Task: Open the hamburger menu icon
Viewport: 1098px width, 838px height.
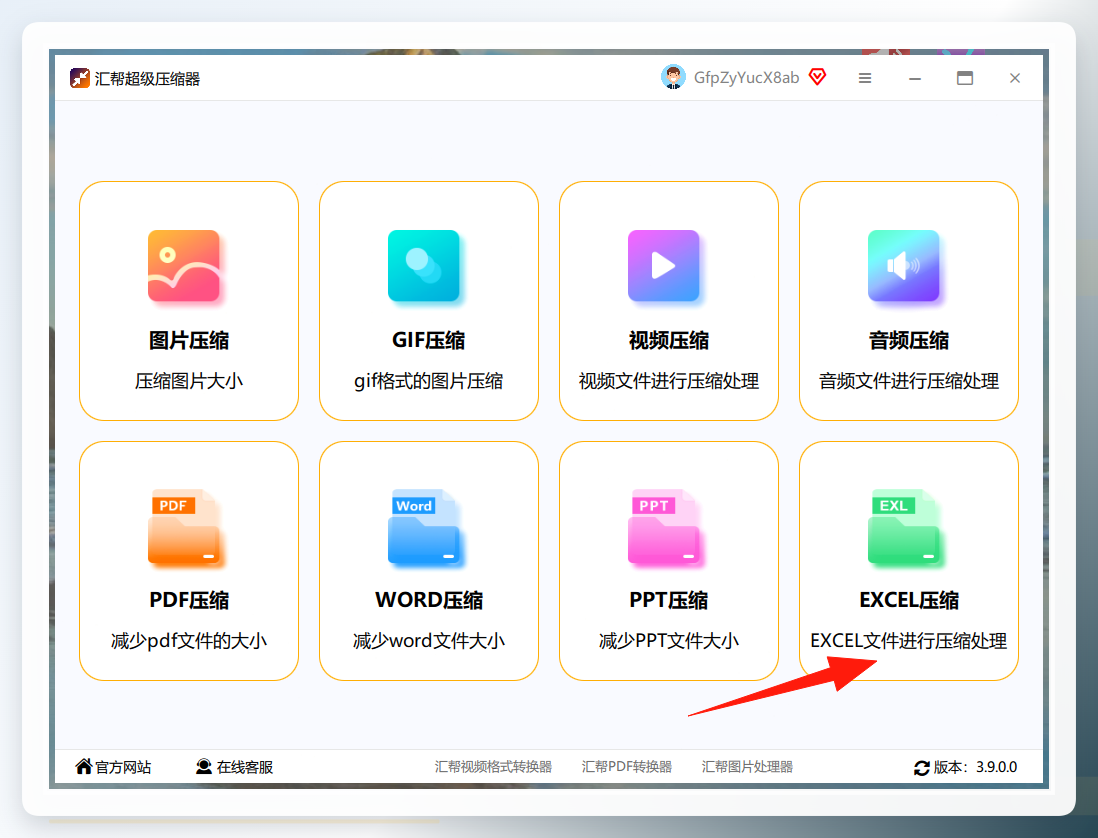Action: (x=865, y=78)
